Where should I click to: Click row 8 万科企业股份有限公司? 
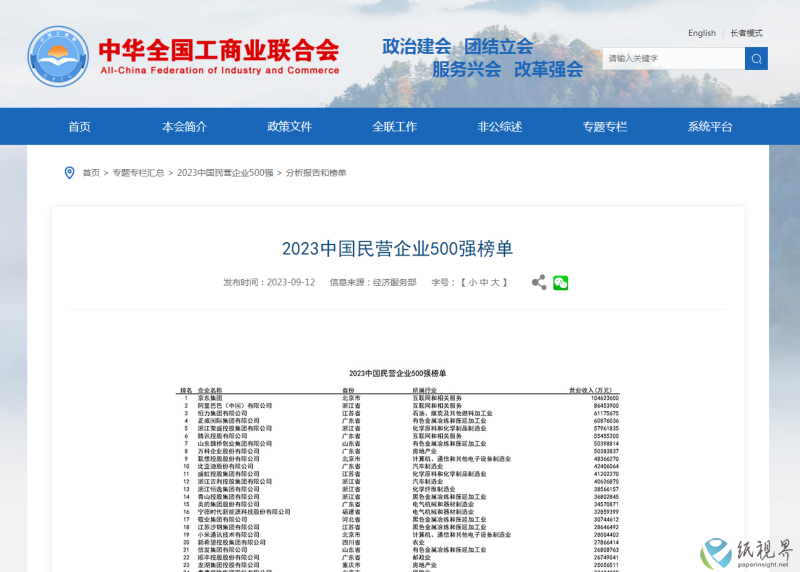tap(229, 451)
